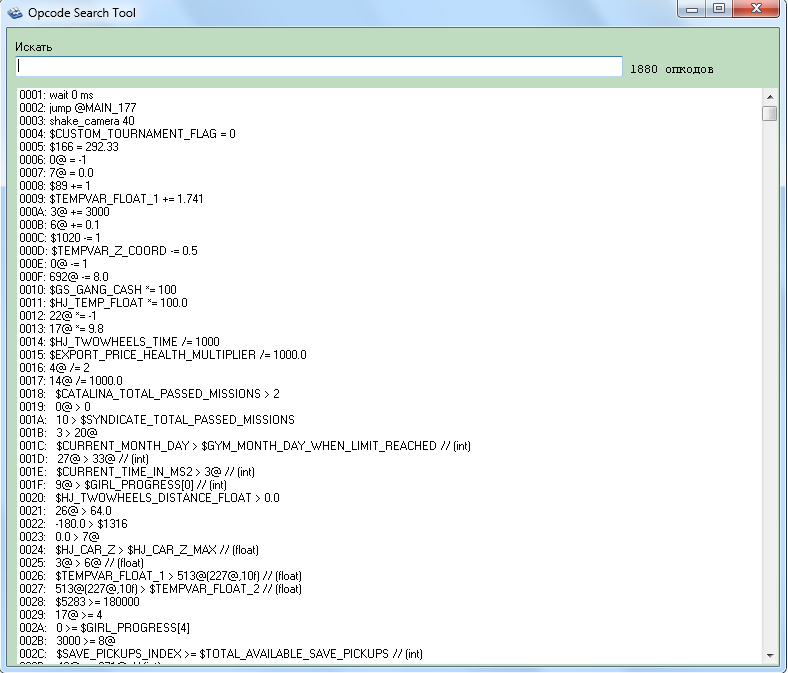Viewport: 788px width, 673px height.
Task: Click the vertical scrollbar thumb
Action: (x=769, y=113)
